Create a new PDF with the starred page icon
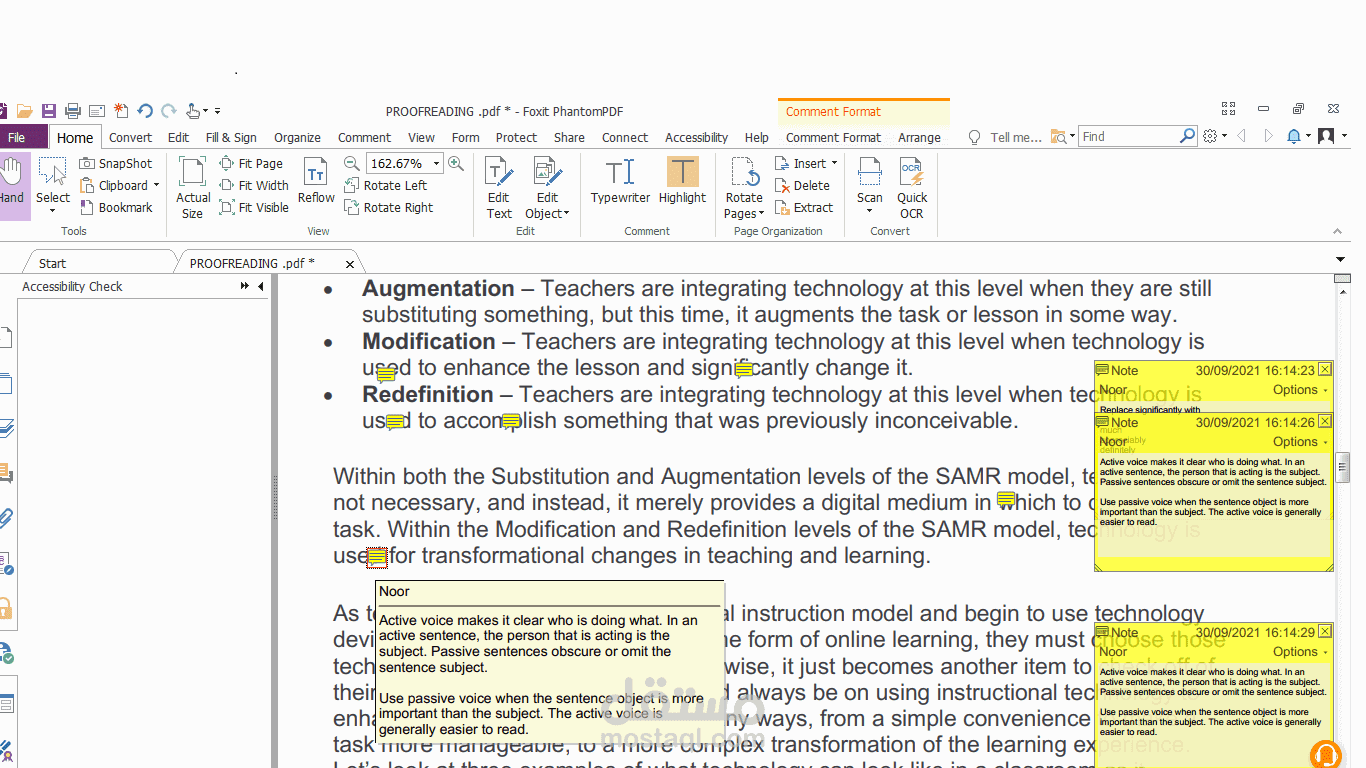Screen dimensions: 1366x768 [121, 111]
